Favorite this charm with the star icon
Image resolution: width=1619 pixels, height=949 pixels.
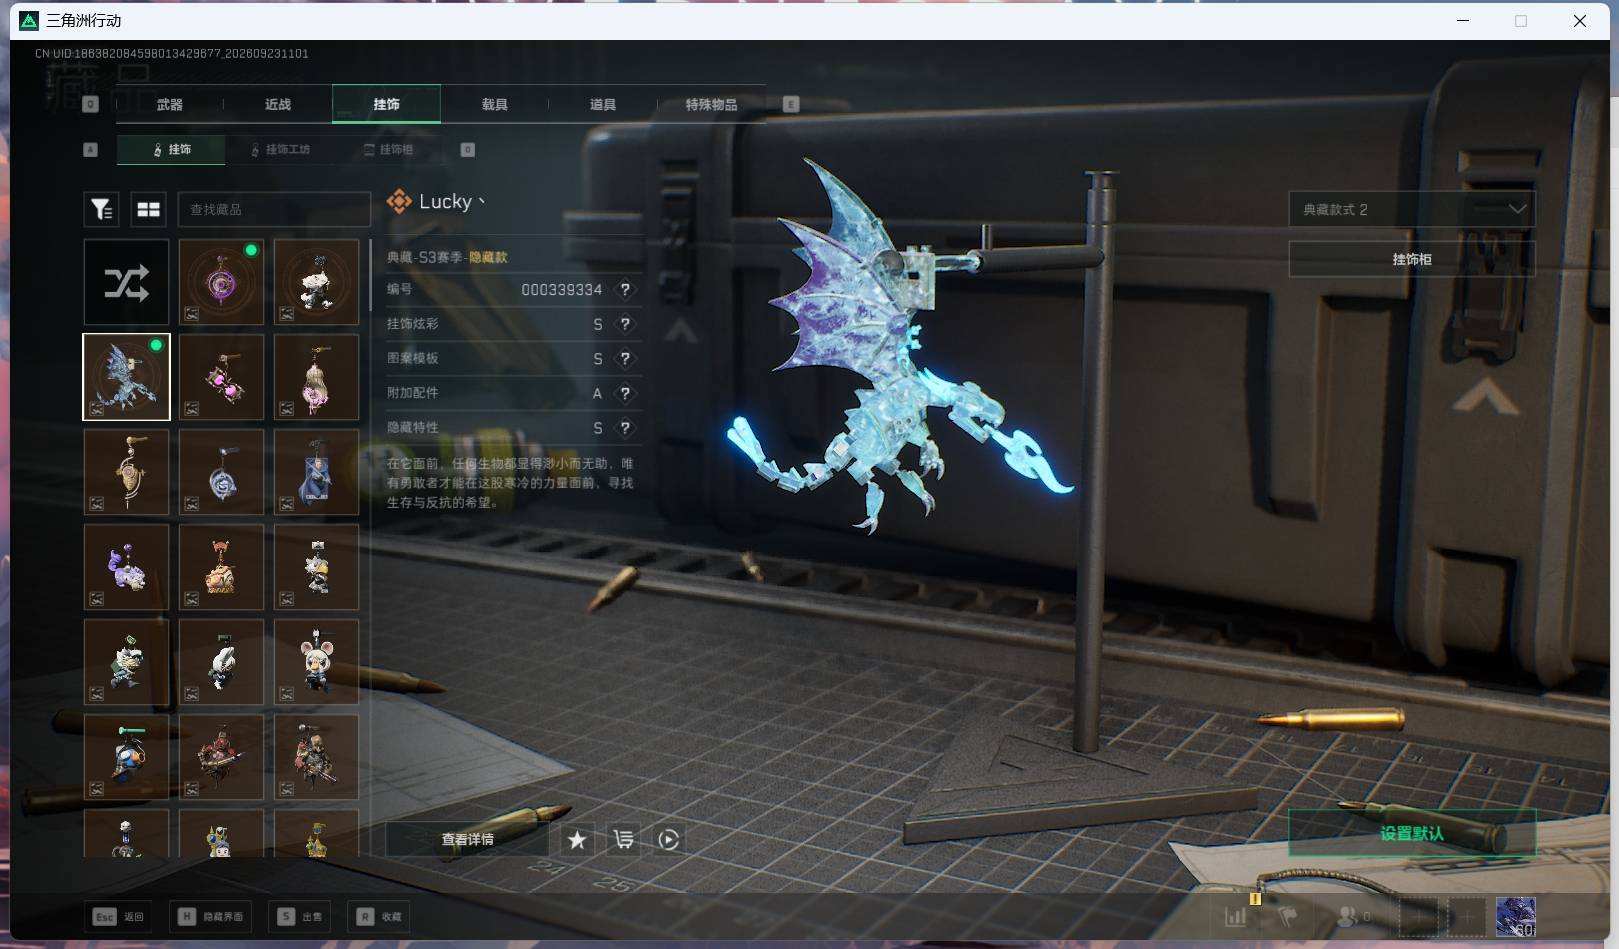pos(577,840)
